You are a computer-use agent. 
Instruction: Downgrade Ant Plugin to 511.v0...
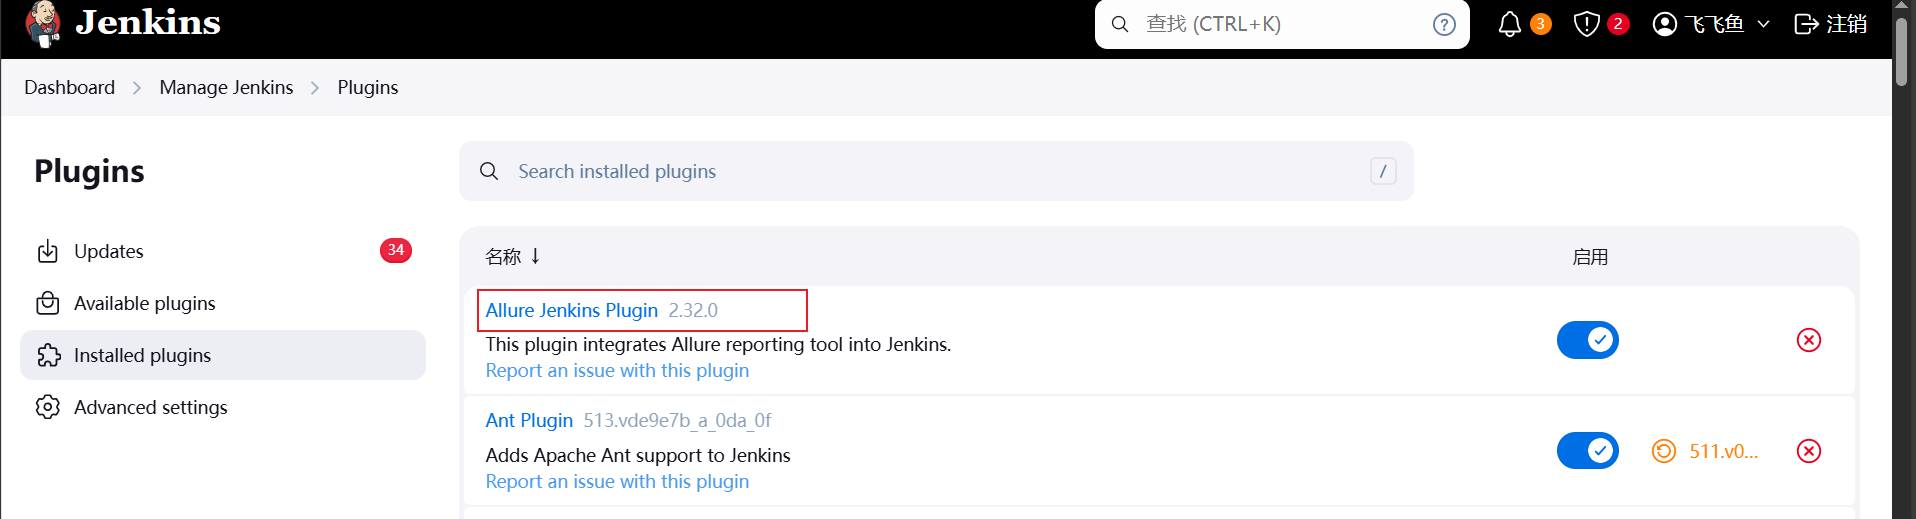click(x=1705, y=451)
